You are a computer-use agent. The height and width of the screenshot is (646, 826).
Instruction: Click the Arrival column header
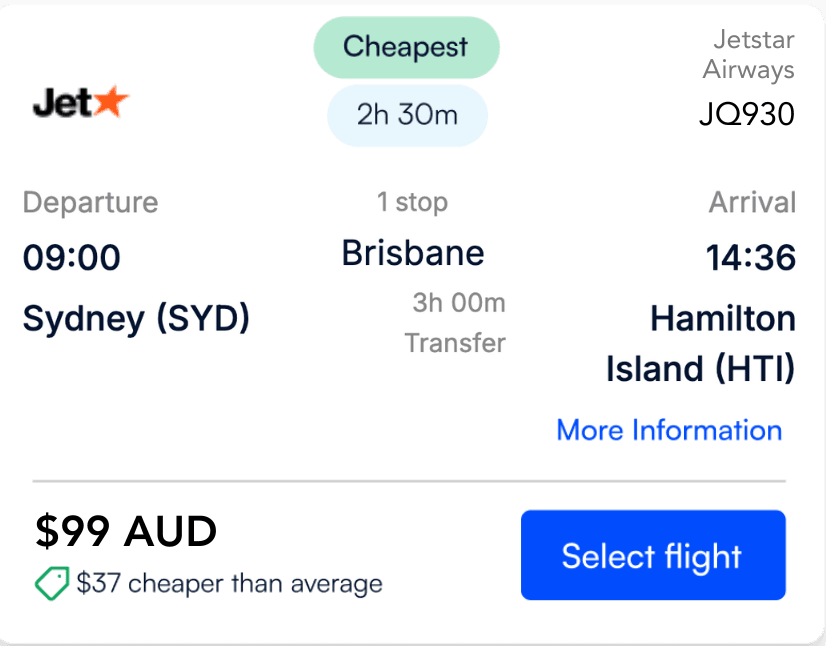point(752,202)
